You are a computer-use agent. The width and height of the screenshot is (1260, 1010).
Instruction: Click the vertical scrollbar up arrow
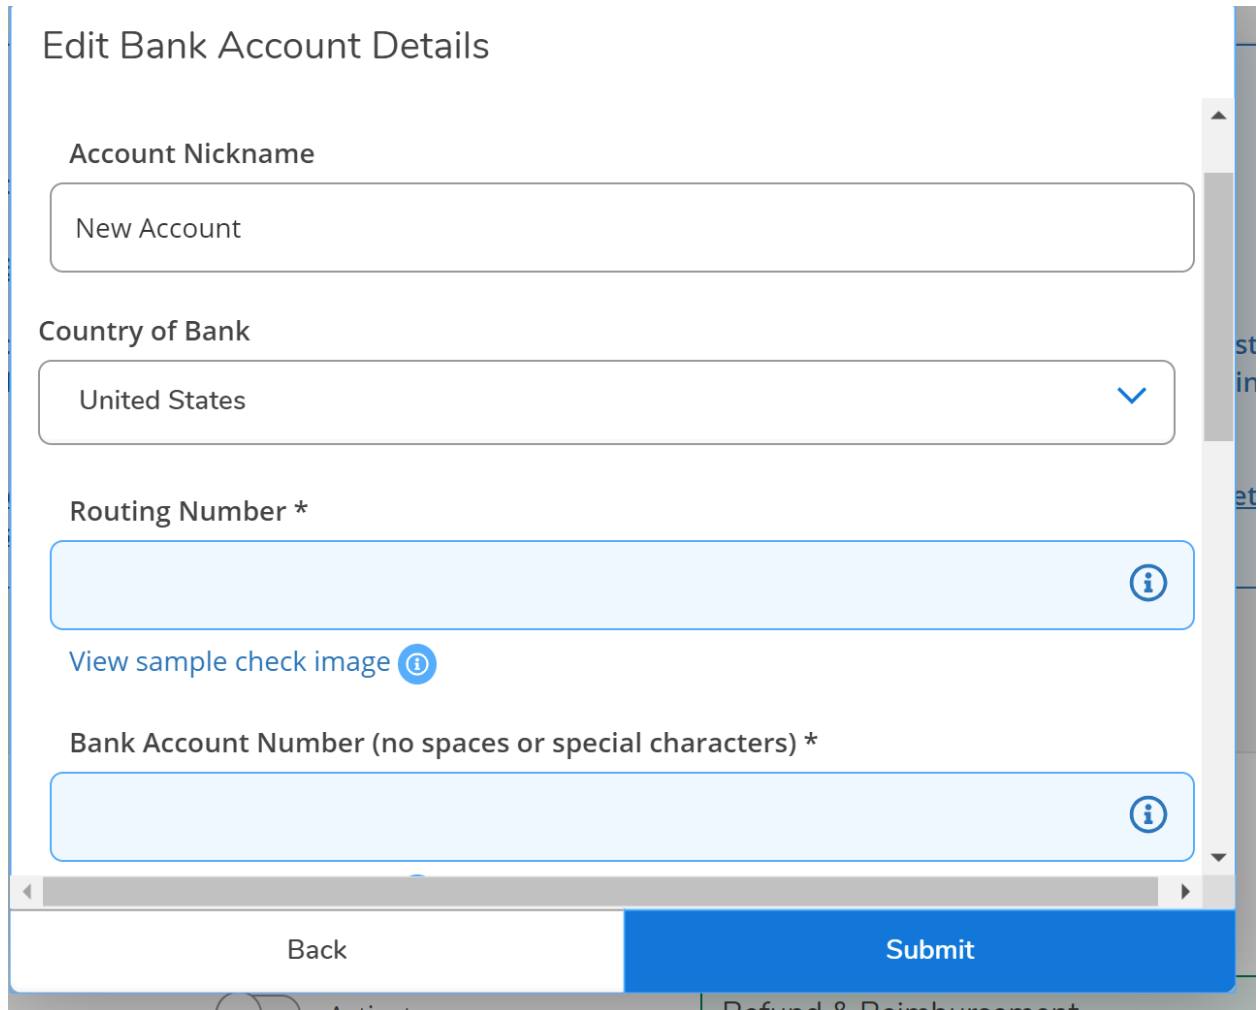pyautogui.click(x=1218, y=116)
